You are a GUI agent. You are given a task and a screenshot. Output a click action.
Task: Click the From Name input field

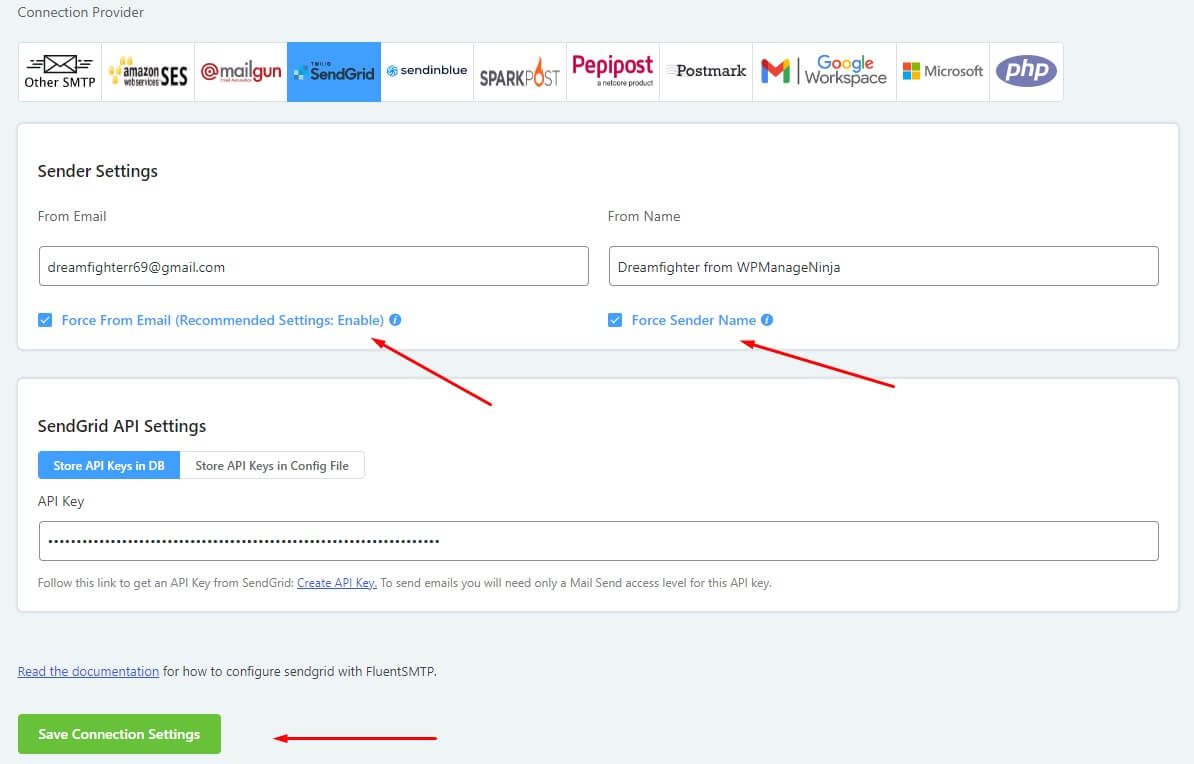(883, 267)
